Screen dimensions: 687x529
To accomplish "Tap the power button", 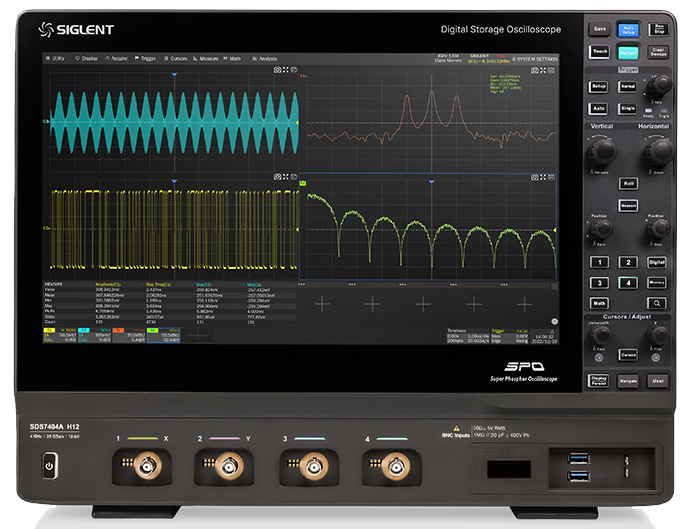I will (x=49, y=466).
